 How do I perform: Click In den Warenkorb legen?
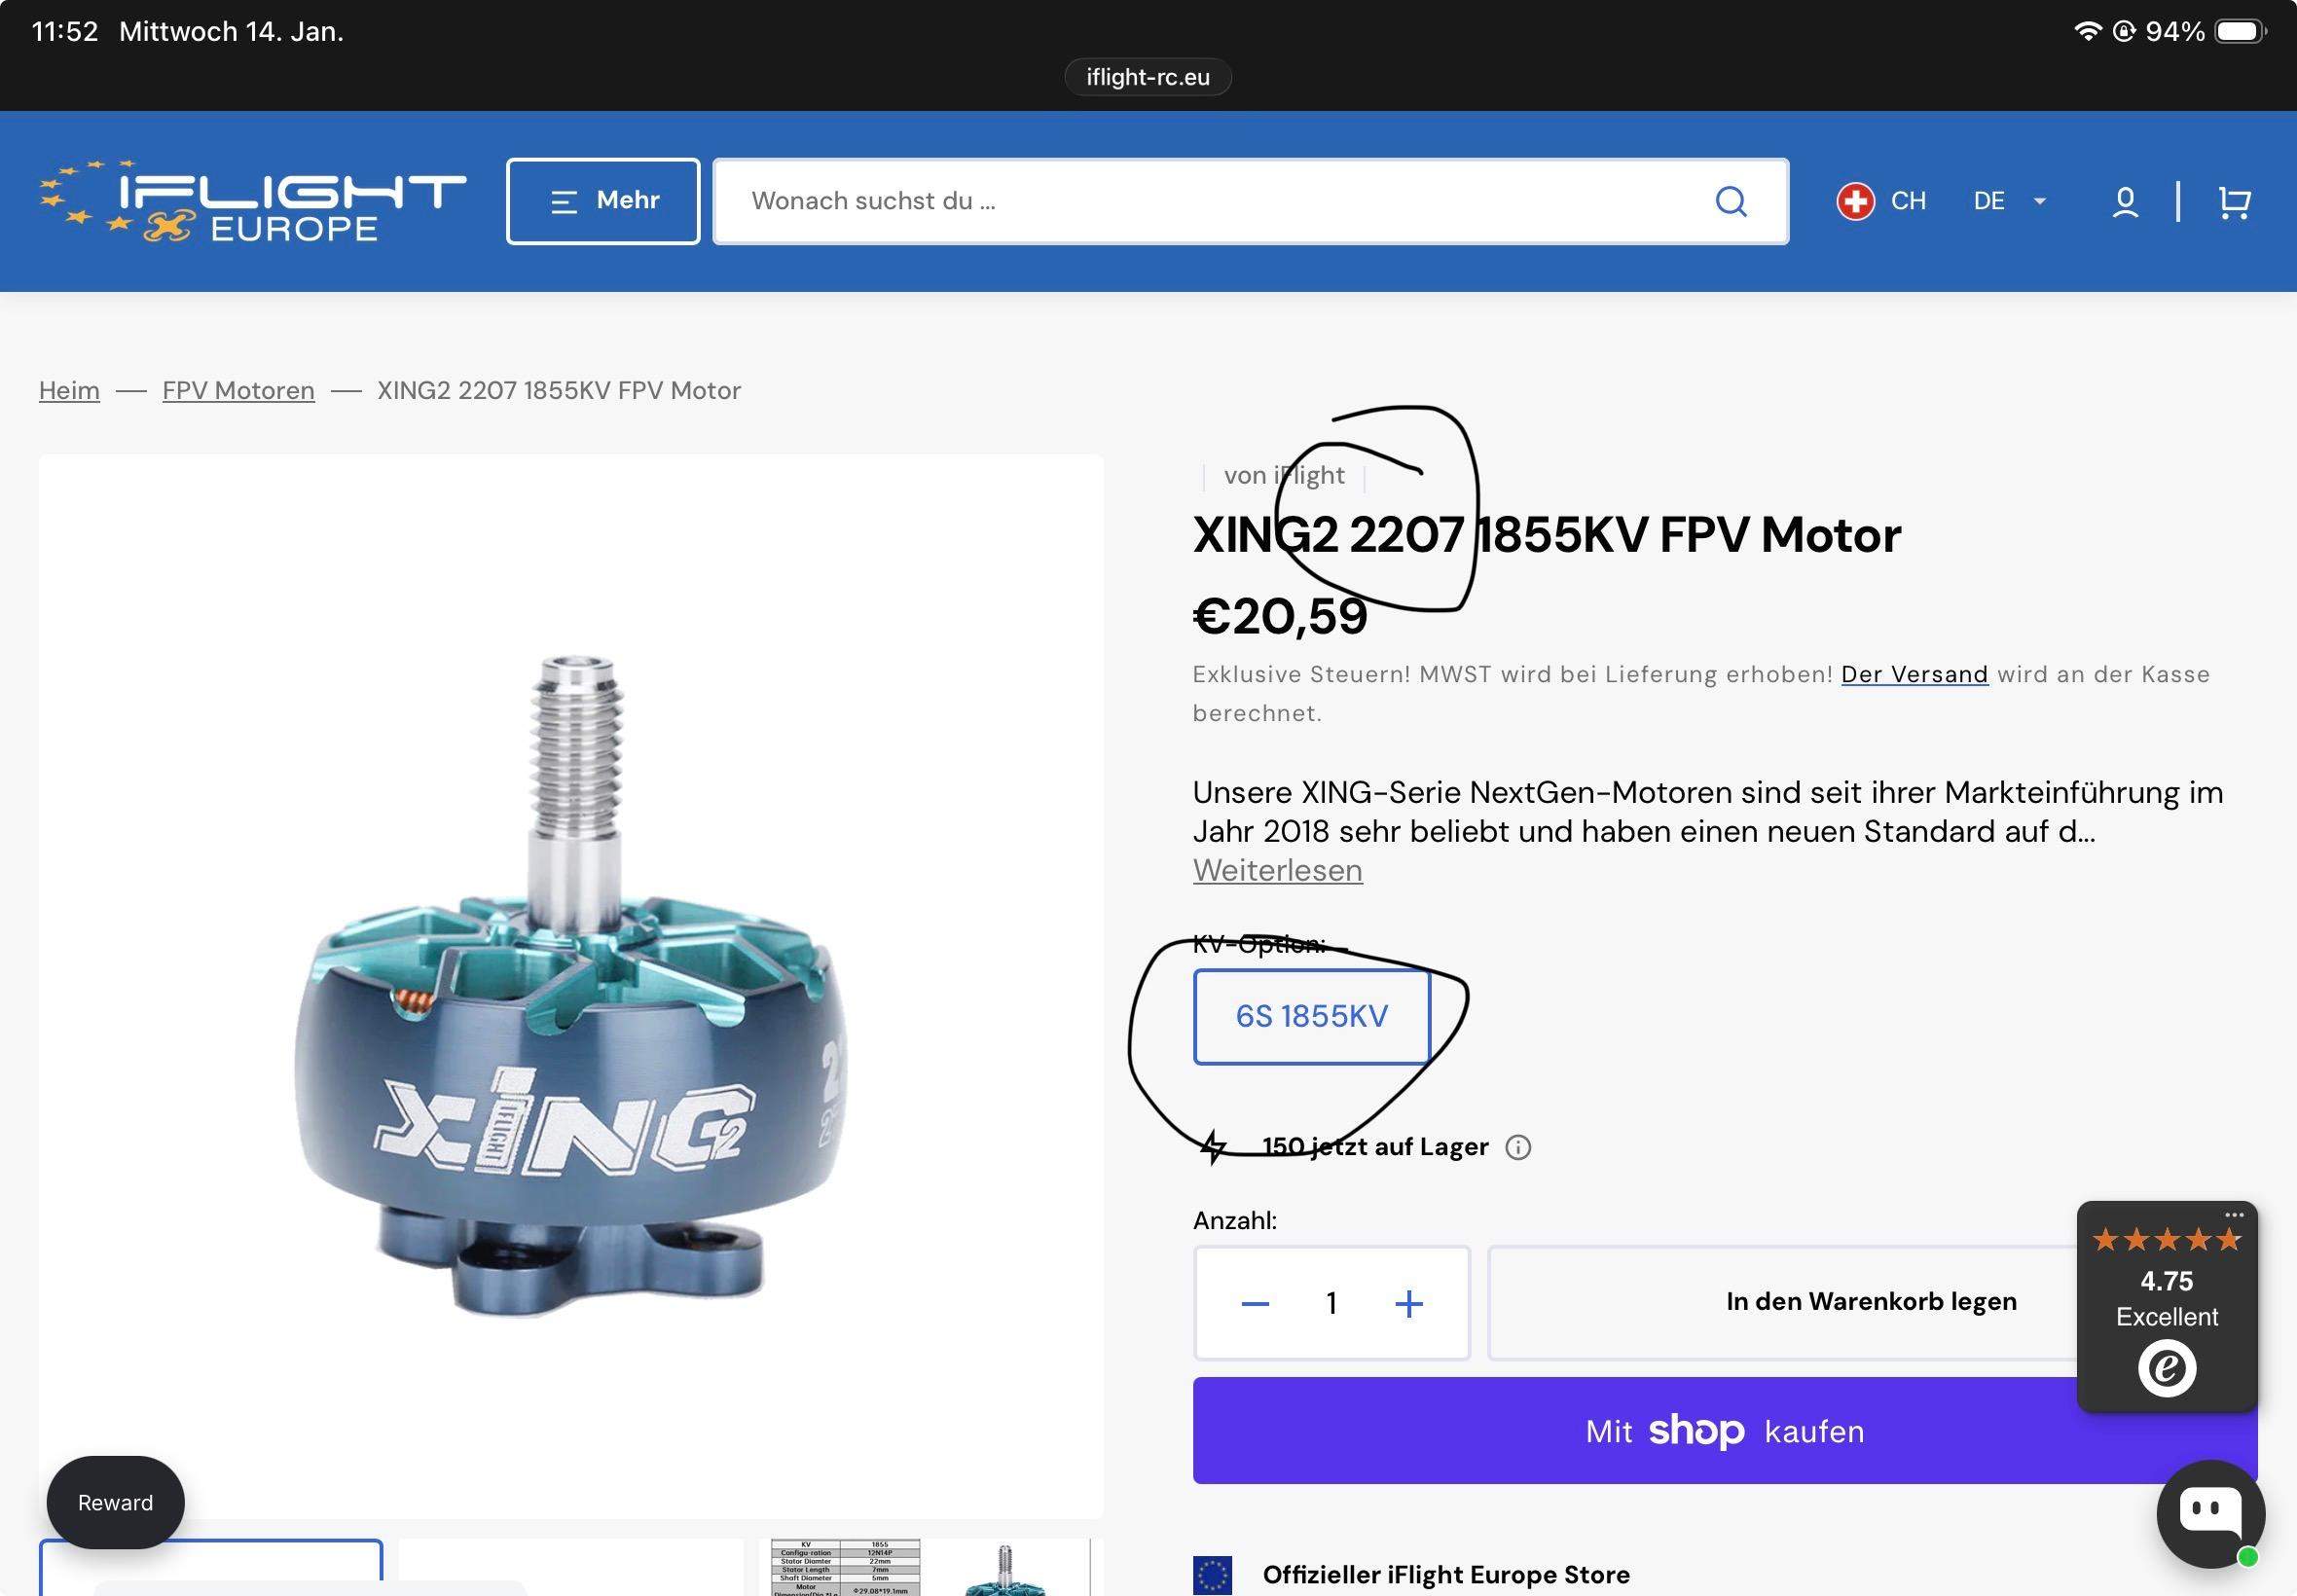pyautogui.click(x=1871, y=1302)
